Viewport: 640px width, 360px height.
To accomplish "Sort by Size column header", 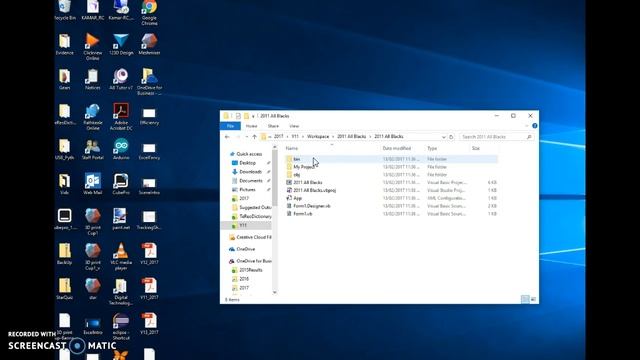I will (476, 149).
